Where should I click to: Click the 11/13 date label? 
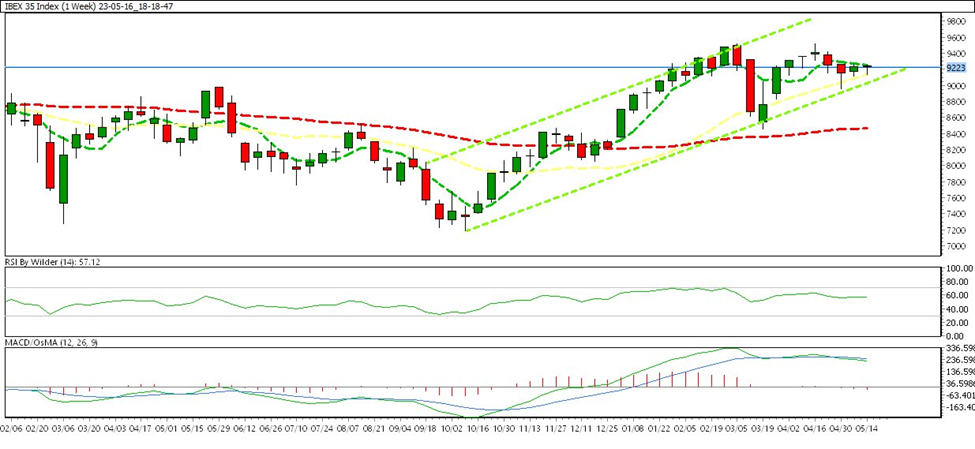(529, 429)
